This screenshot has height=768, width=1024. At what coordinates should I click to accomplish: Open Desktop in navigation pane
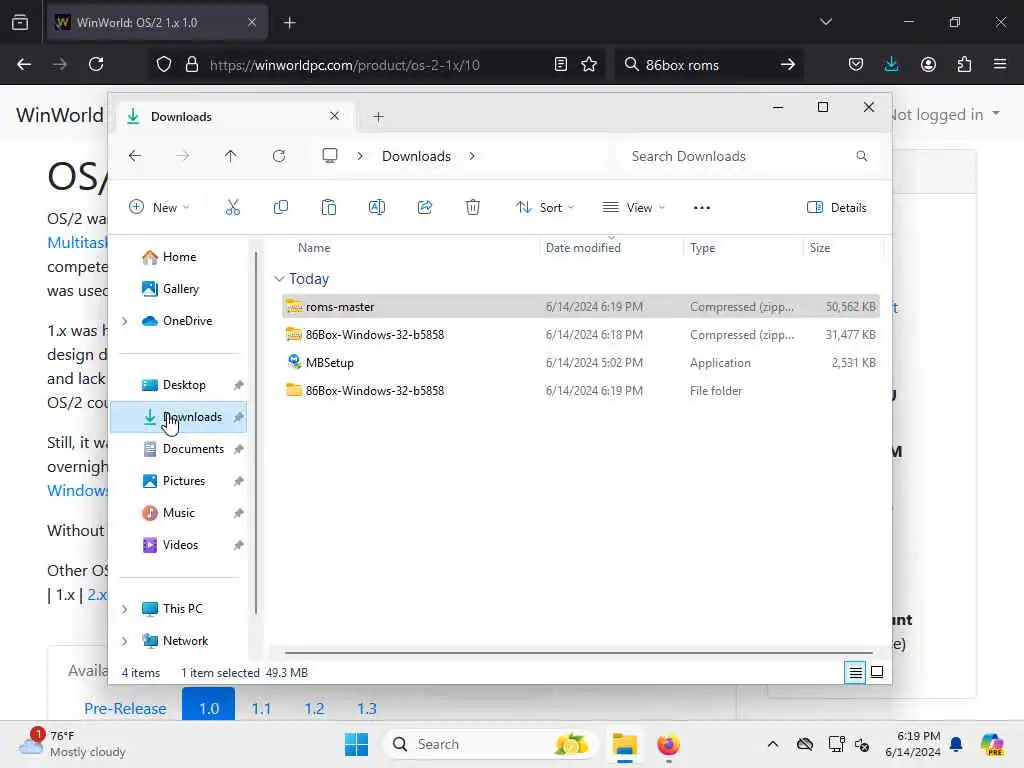(178, 385)
